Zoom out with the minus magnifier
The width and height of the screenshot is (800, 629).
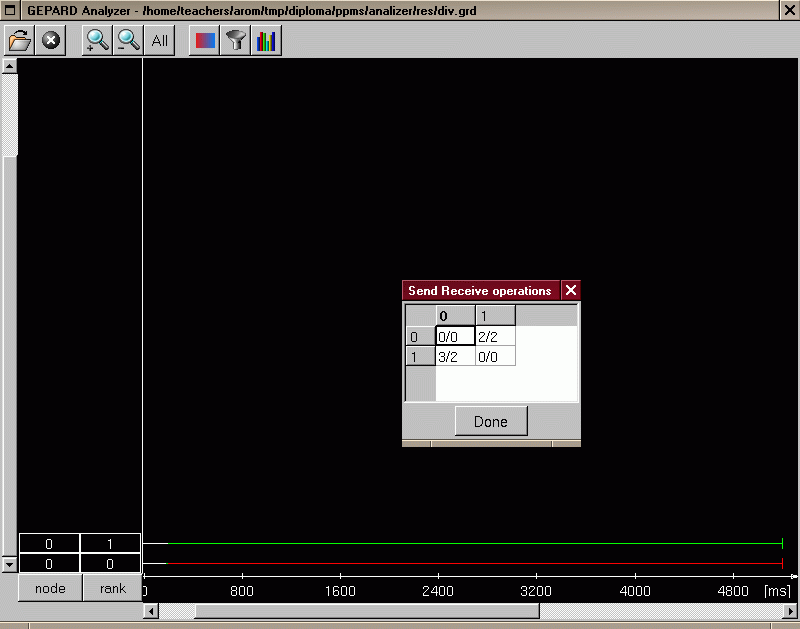pyautogui.click(x=129, y=41)
